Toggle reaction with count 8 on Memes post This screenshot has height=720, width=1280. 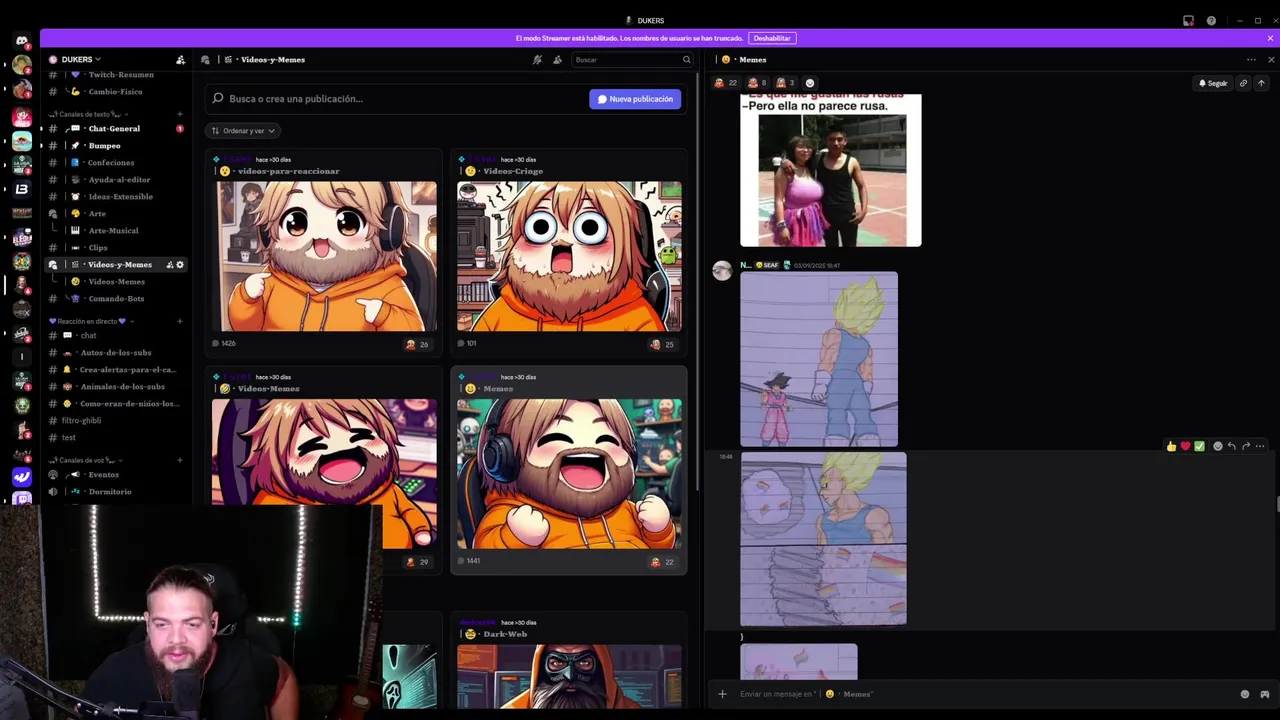[x=757, y=83]
